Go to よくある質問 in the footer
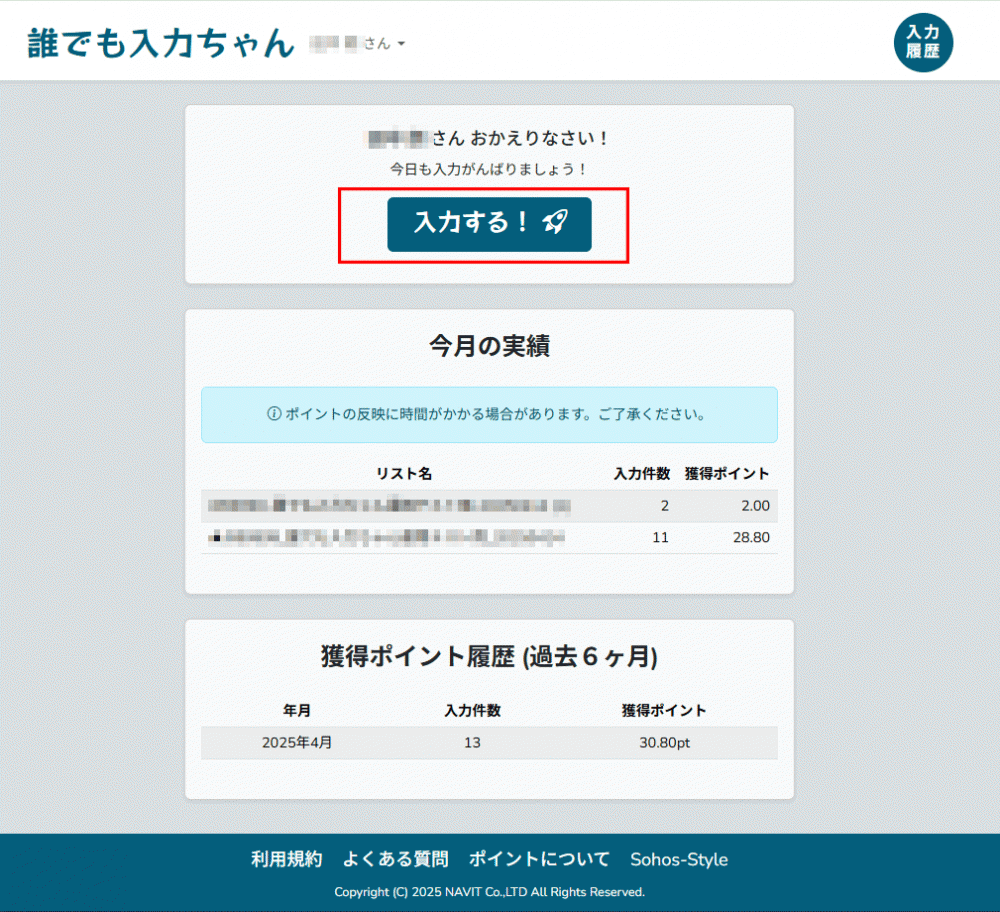Viewport: 1000px width, 912px height. click(395, 859)
